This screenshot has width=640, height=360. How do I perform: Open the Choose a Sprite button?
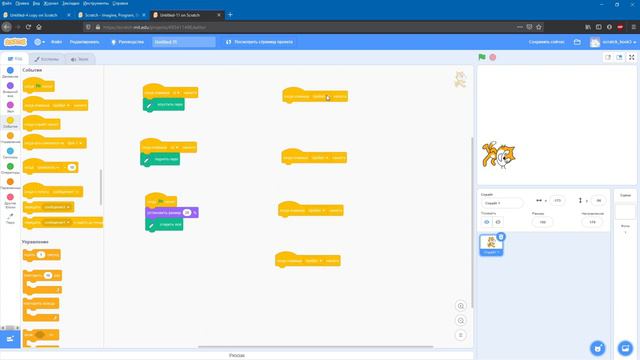point(598,348)
